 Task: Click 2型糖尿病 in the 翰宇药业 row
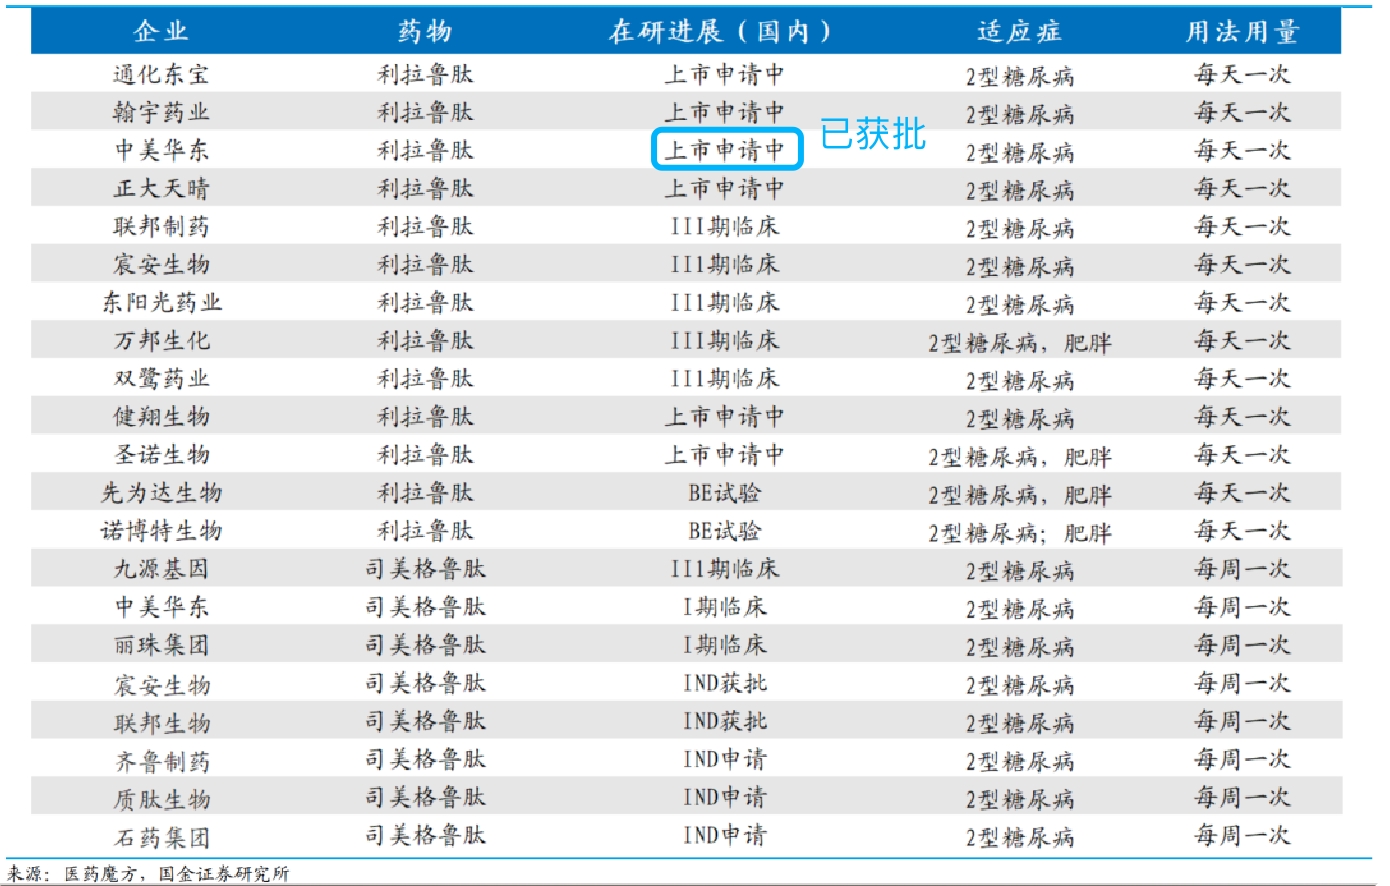coord(1020,114)
